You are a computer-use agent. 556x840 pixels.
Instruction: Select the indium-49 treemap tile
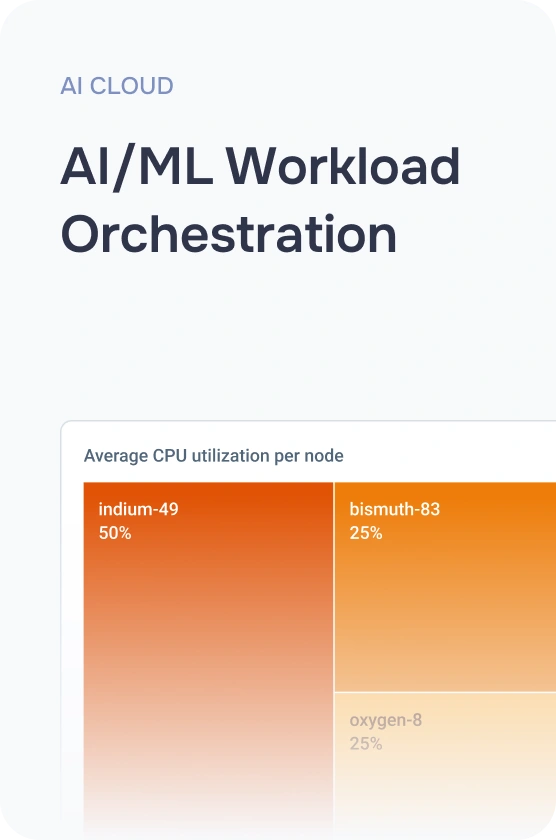click(x=208, y=661)
